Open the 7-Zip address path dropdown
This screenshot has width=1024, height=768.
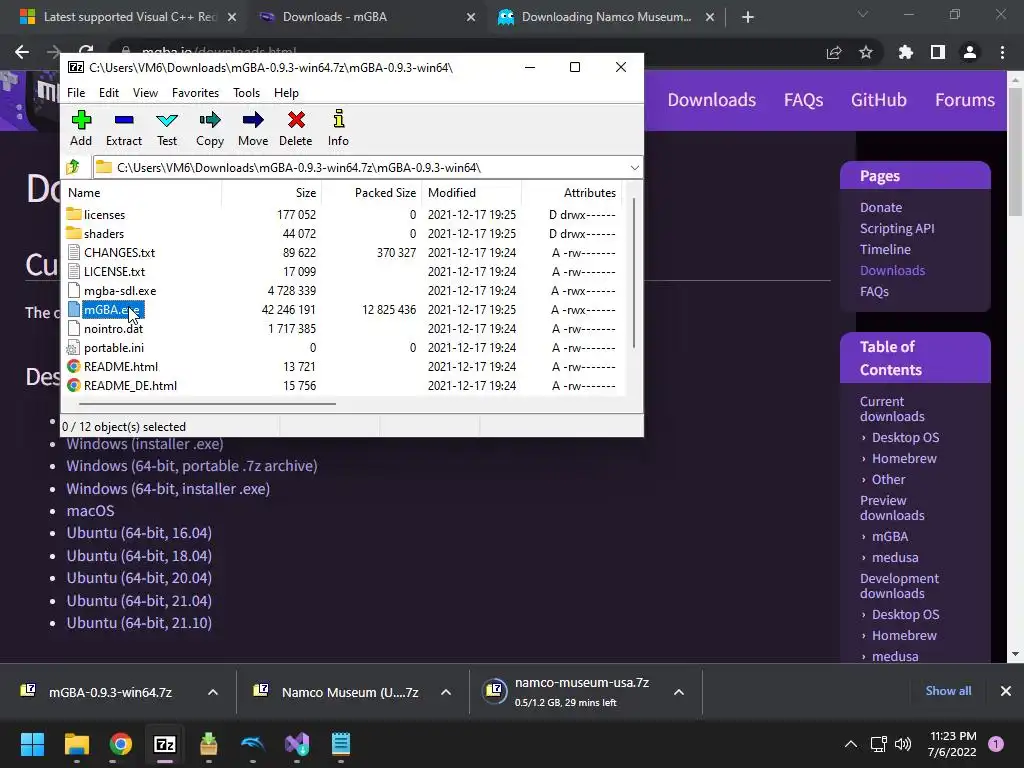click(634, 168)
